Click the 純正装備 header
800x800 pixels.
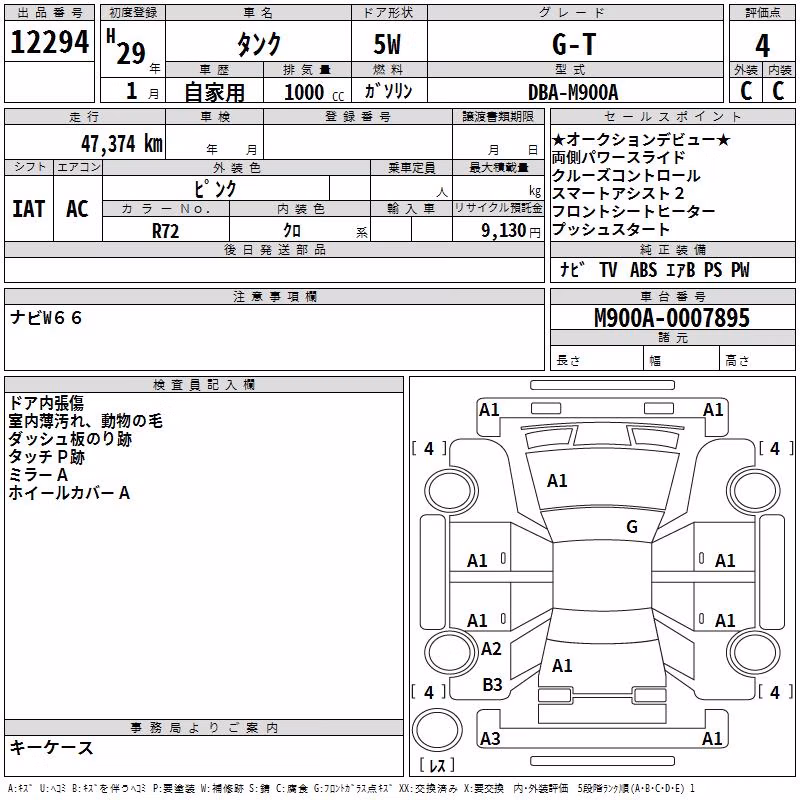tap(672, 249)
